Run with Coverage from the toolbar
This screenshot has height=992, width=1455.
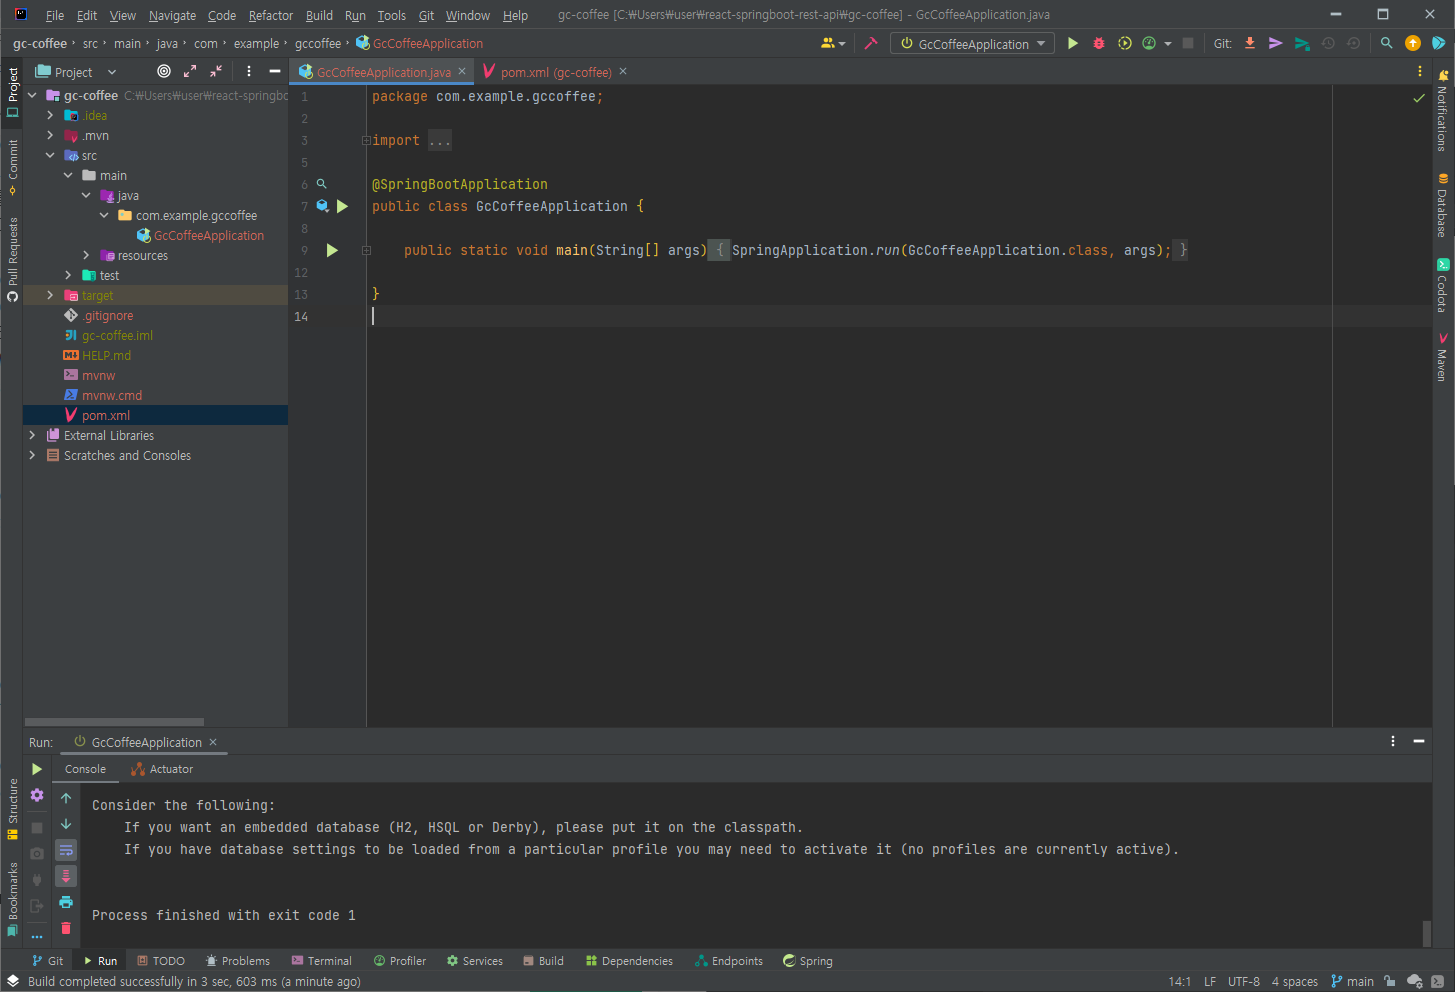[x=1125, y=43]
